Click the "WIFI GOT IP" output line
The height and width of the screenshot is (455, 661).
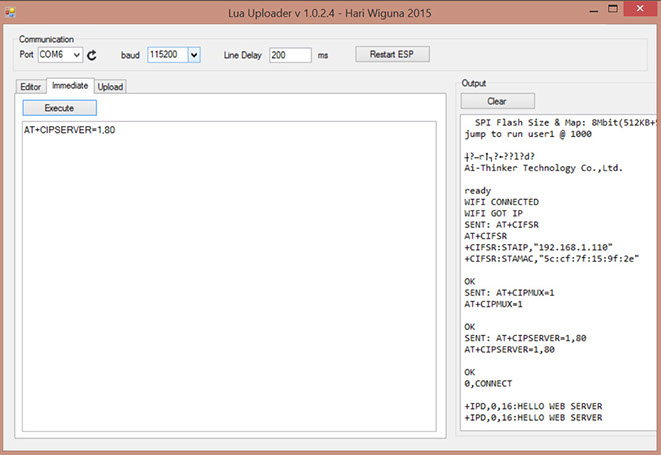click(x=494, y=213)
